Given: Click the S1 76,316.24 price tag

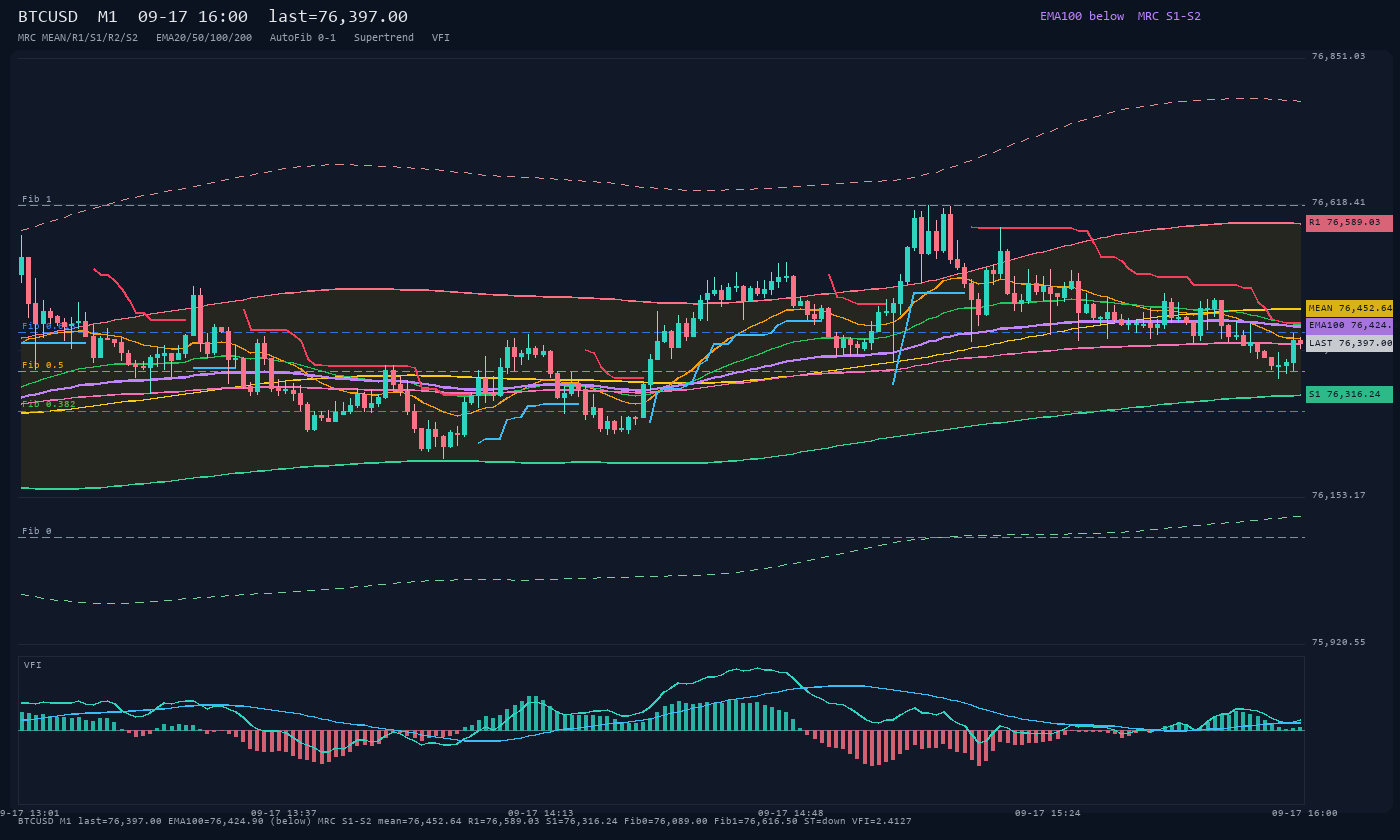Looking at the screenshot, I should (x=1349, y=395).
